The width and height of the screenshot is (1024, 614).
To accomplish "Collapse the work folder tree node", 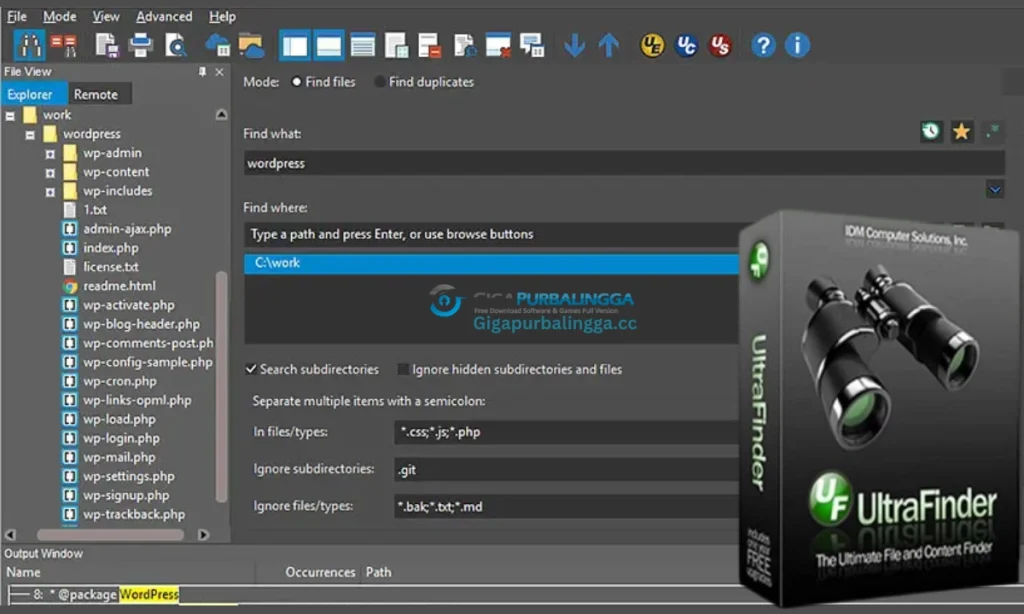I will [x=10, y=116].
